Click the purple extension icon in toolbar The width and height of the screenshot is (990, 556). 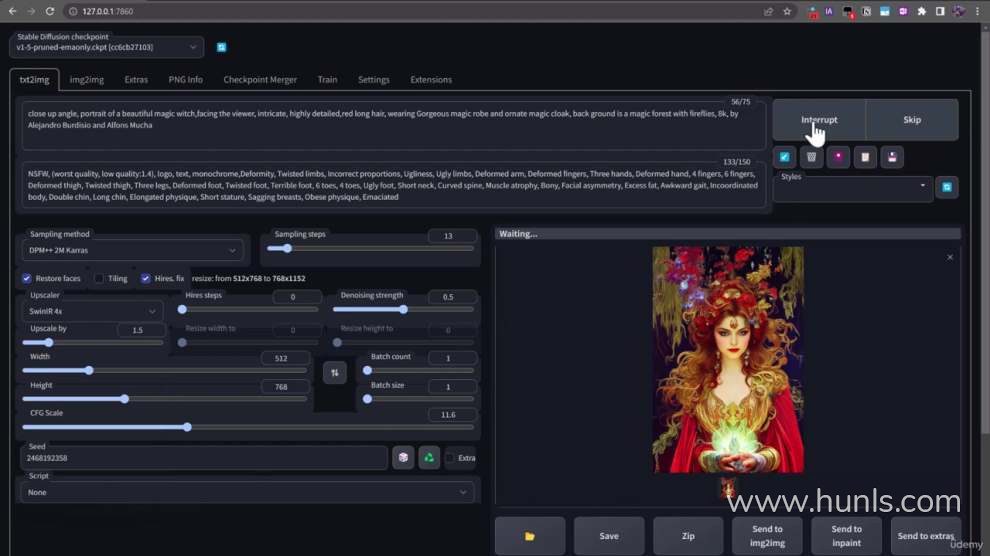click(x=904, y=11)
